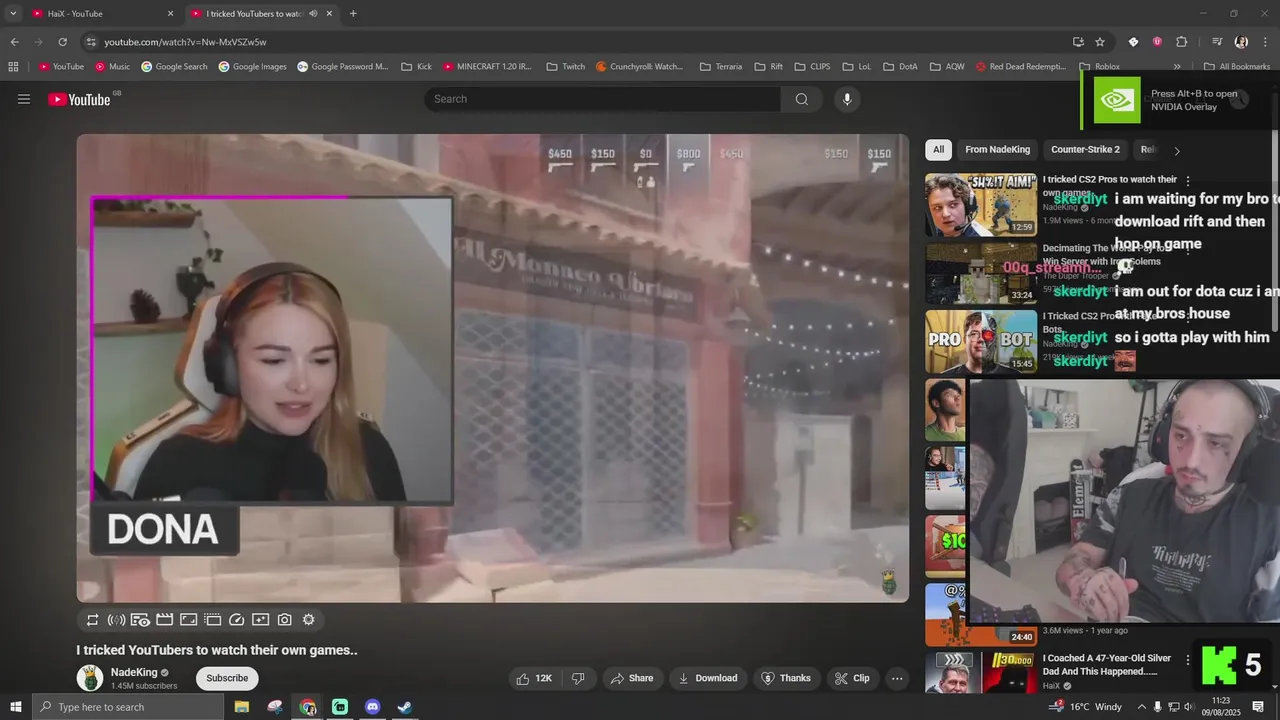The width and height of the screenshot is (1280, 720).
Task: Select the Counter-Strike 2 chip
Action: point(1085,150)
